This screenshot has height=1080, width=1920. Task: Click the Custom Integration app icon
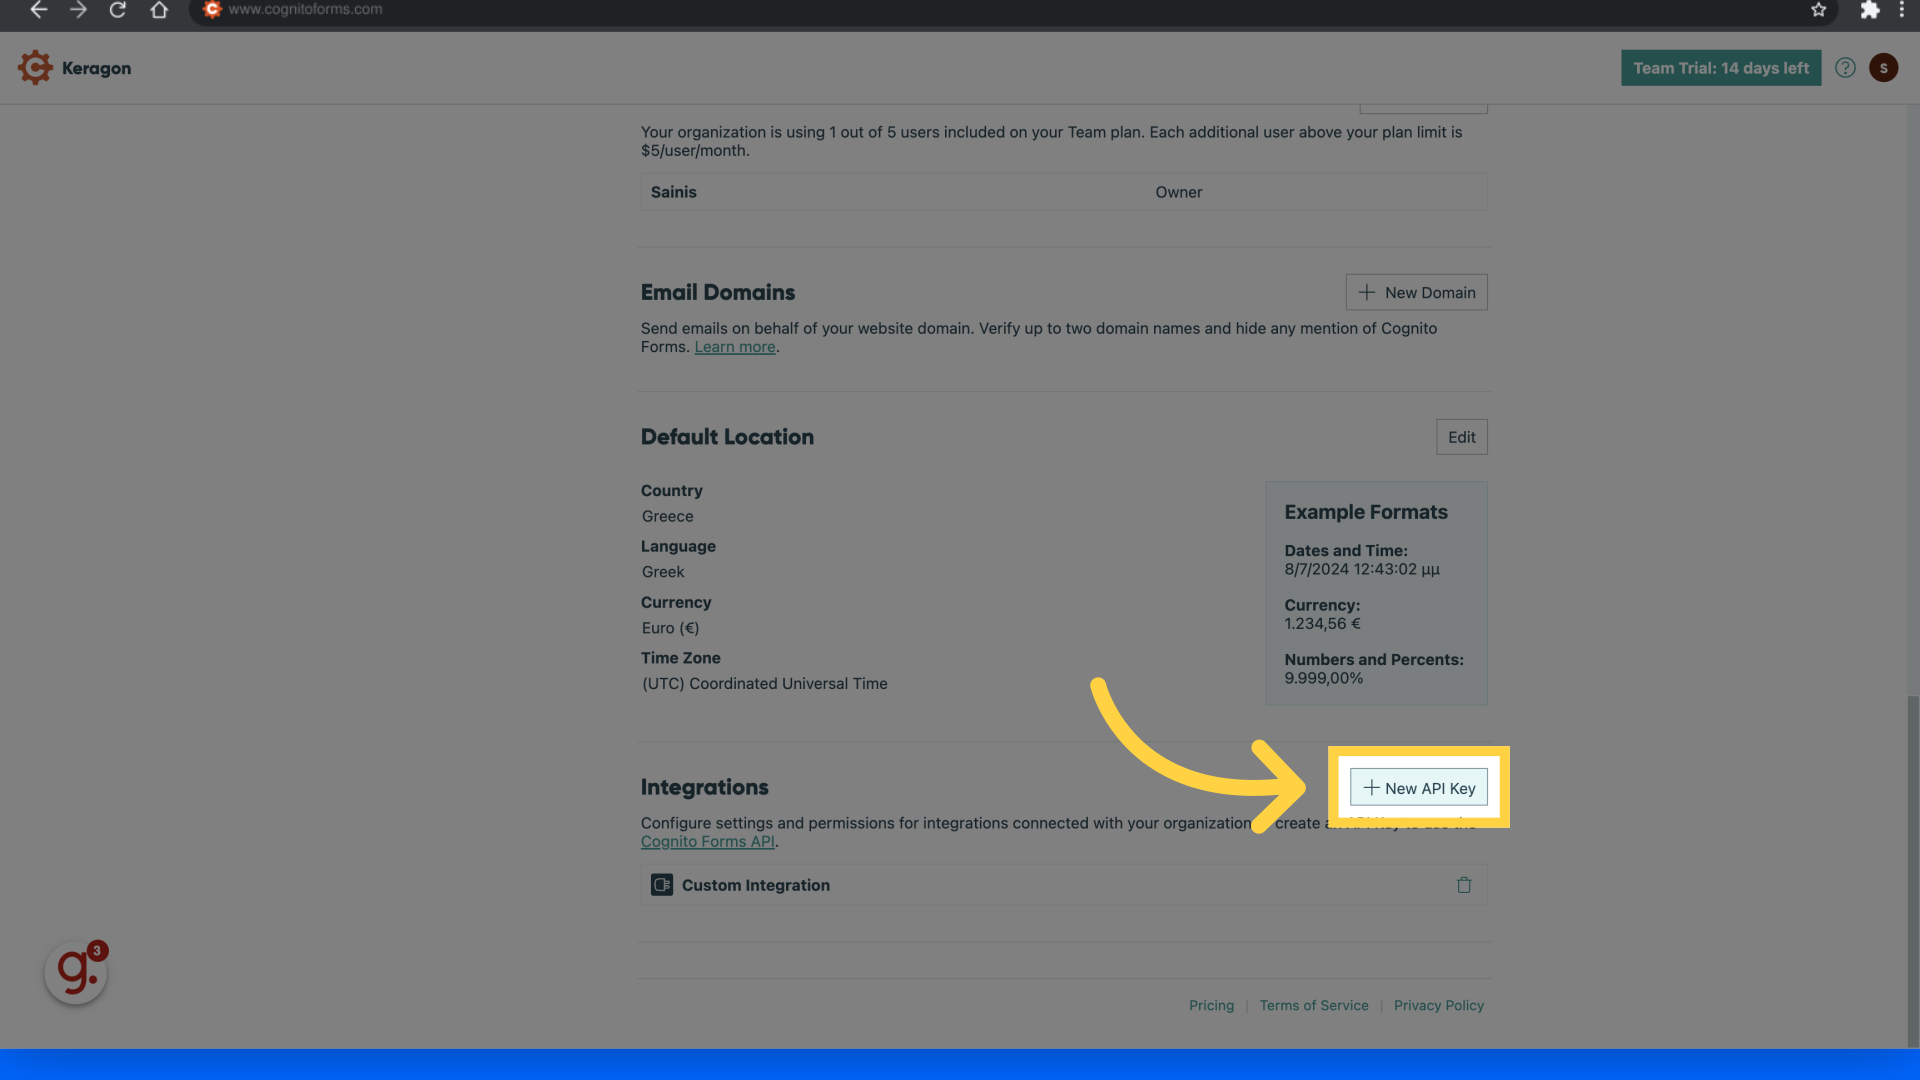point(661,884)
